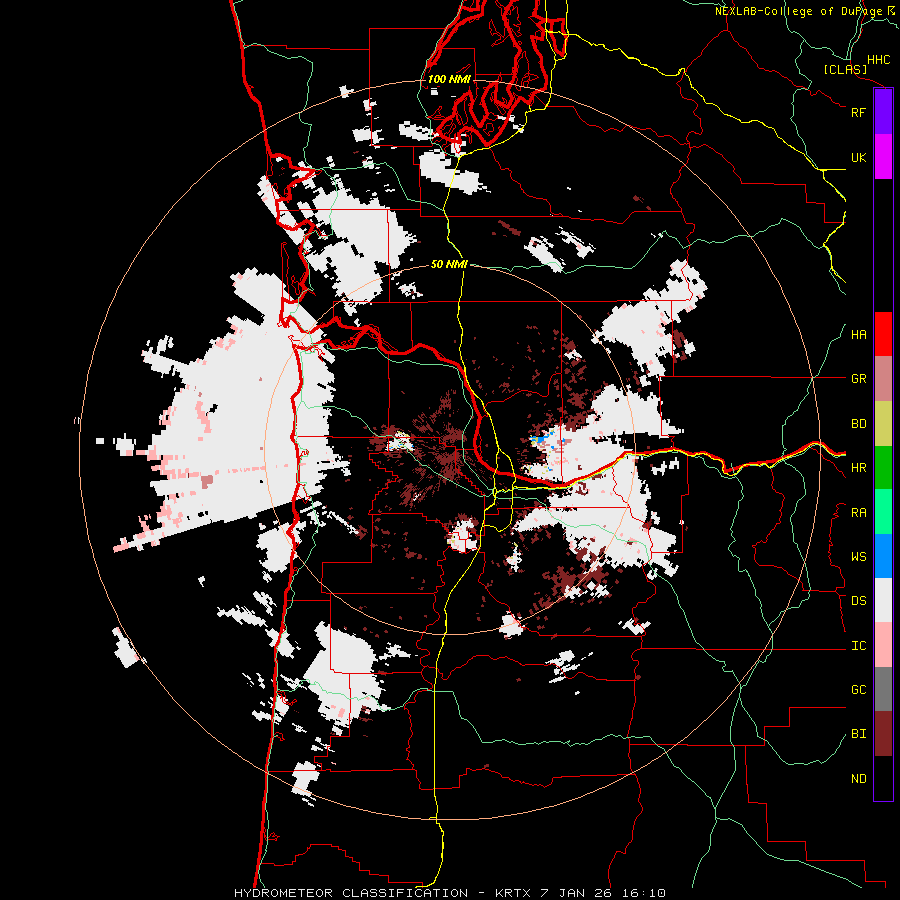The width and height of the screenshot is (900, 900).
Task: Click the BI legend label
Action: click(858, 734)
